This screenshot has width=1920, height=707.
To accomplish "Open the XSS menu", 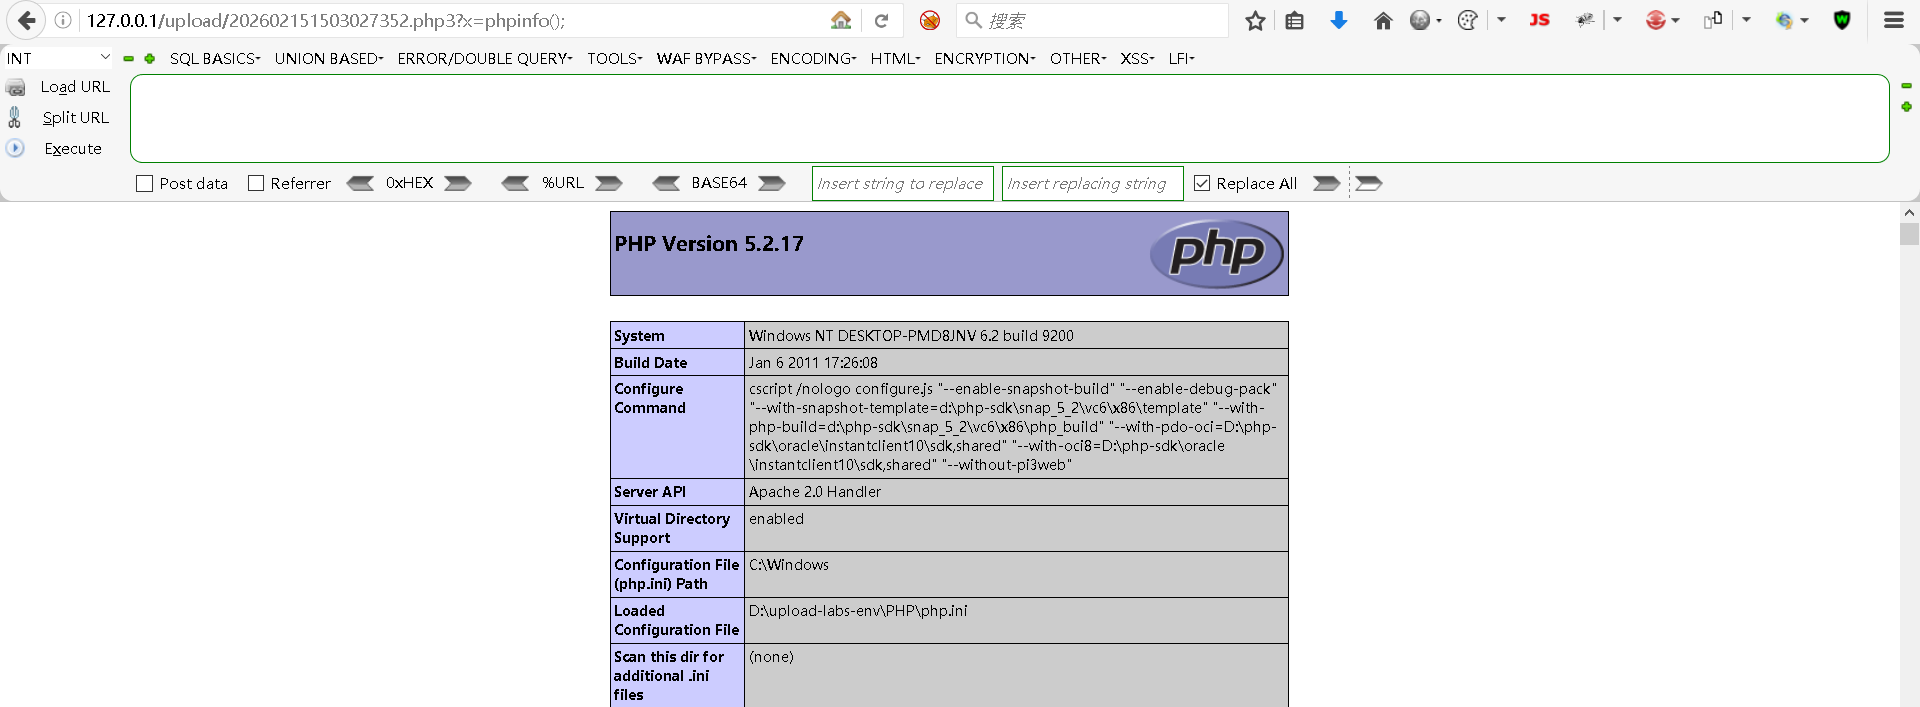I will 1138,59.
